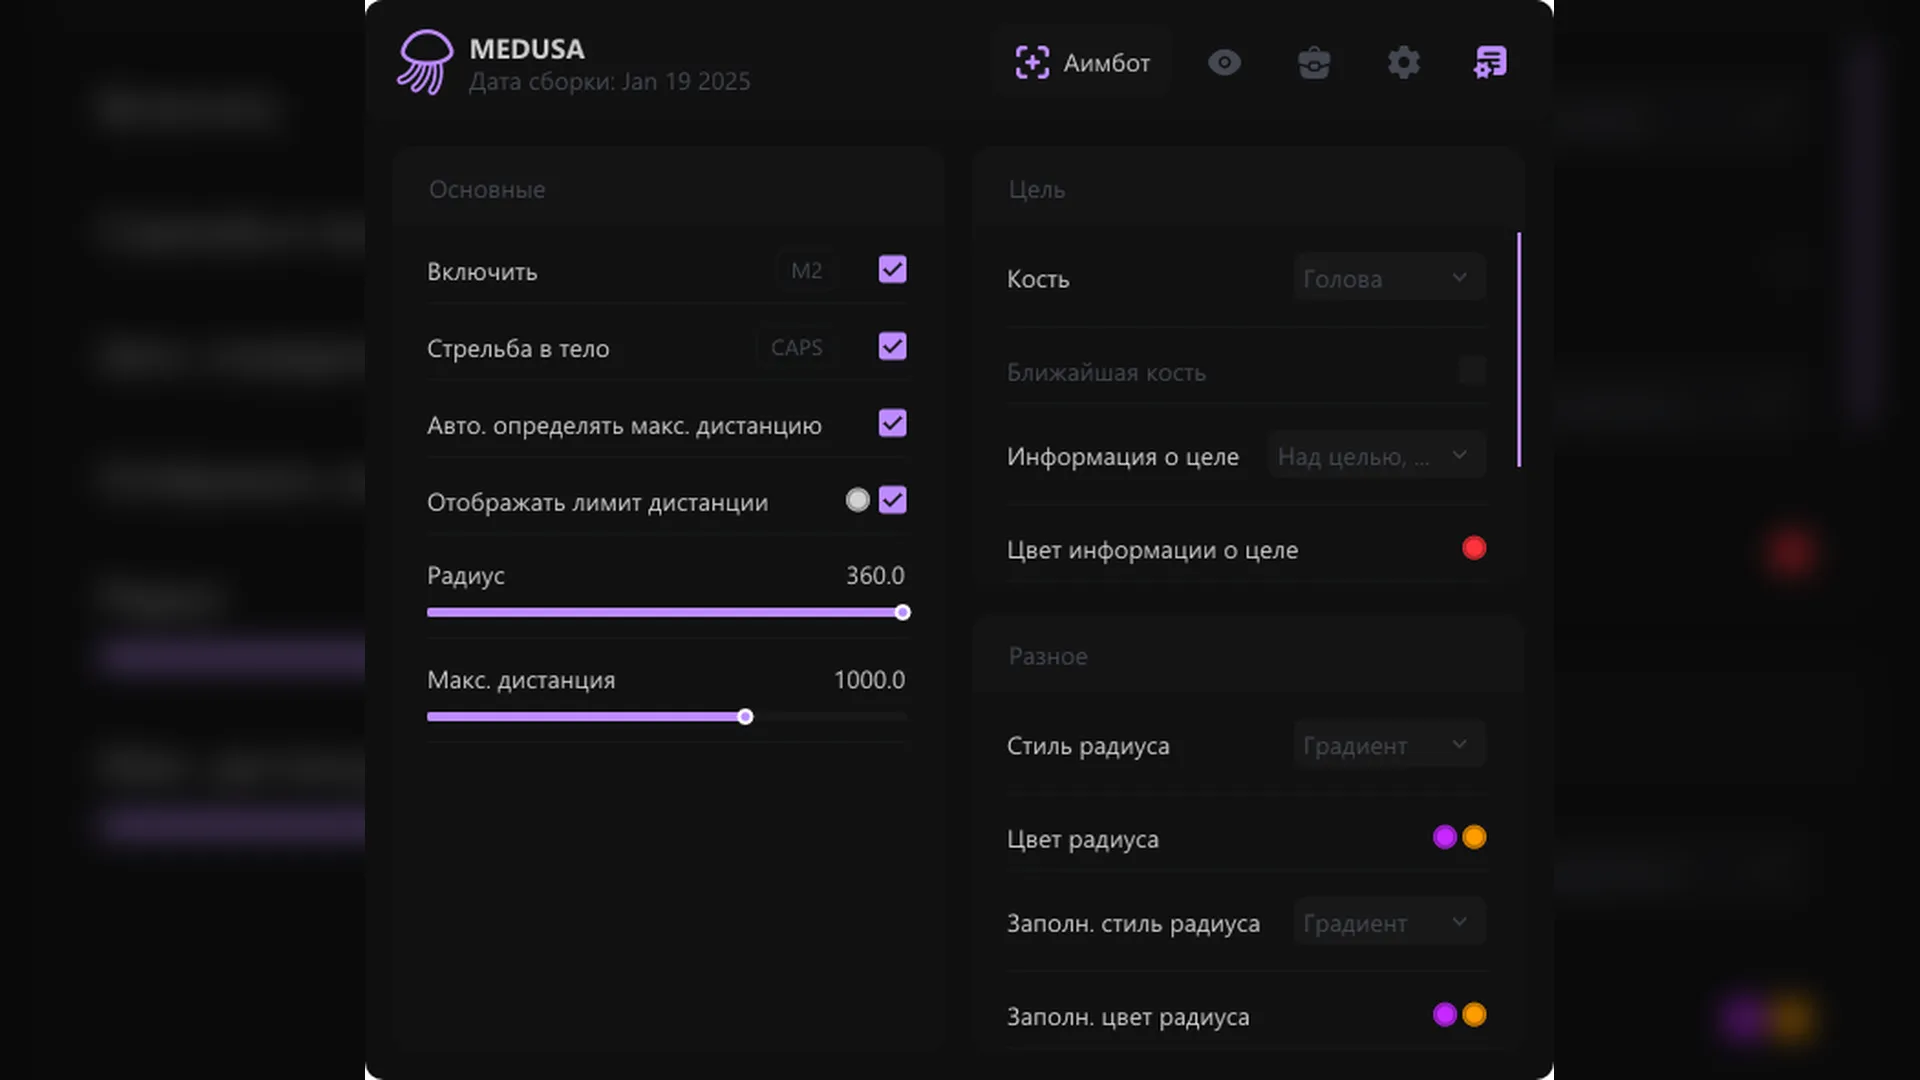Open the briefcase tab icon

click(1314, 62)
